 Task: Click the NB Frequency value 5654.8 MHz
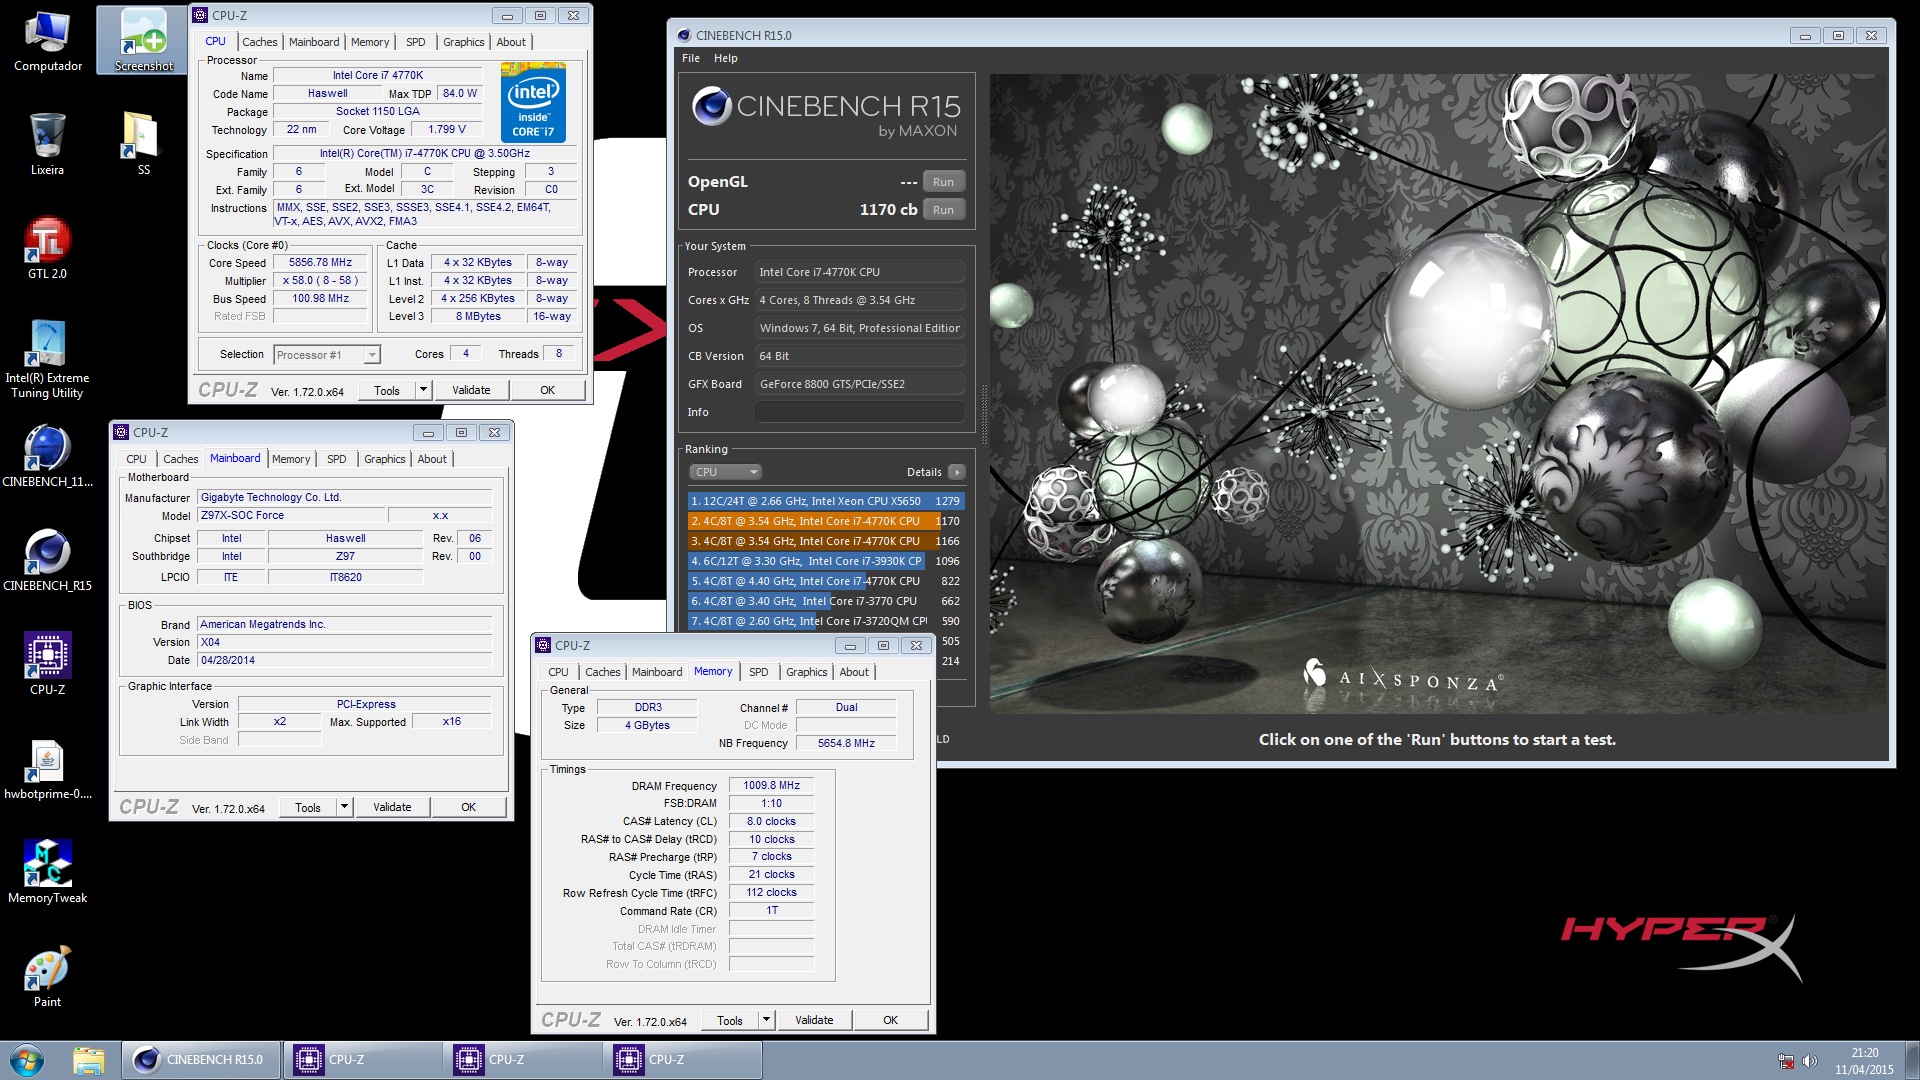(846, 743)
